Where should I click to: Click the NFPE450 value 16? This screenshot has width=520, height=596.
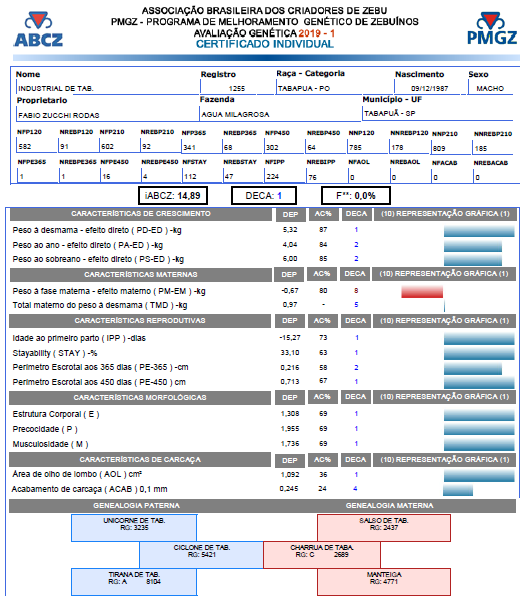(106, 177)
